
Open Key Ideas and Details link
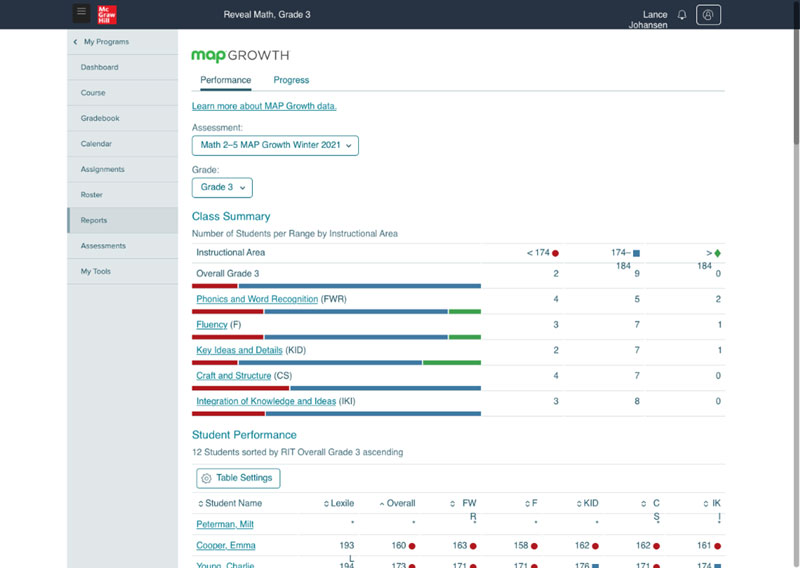tap(239, 350)
